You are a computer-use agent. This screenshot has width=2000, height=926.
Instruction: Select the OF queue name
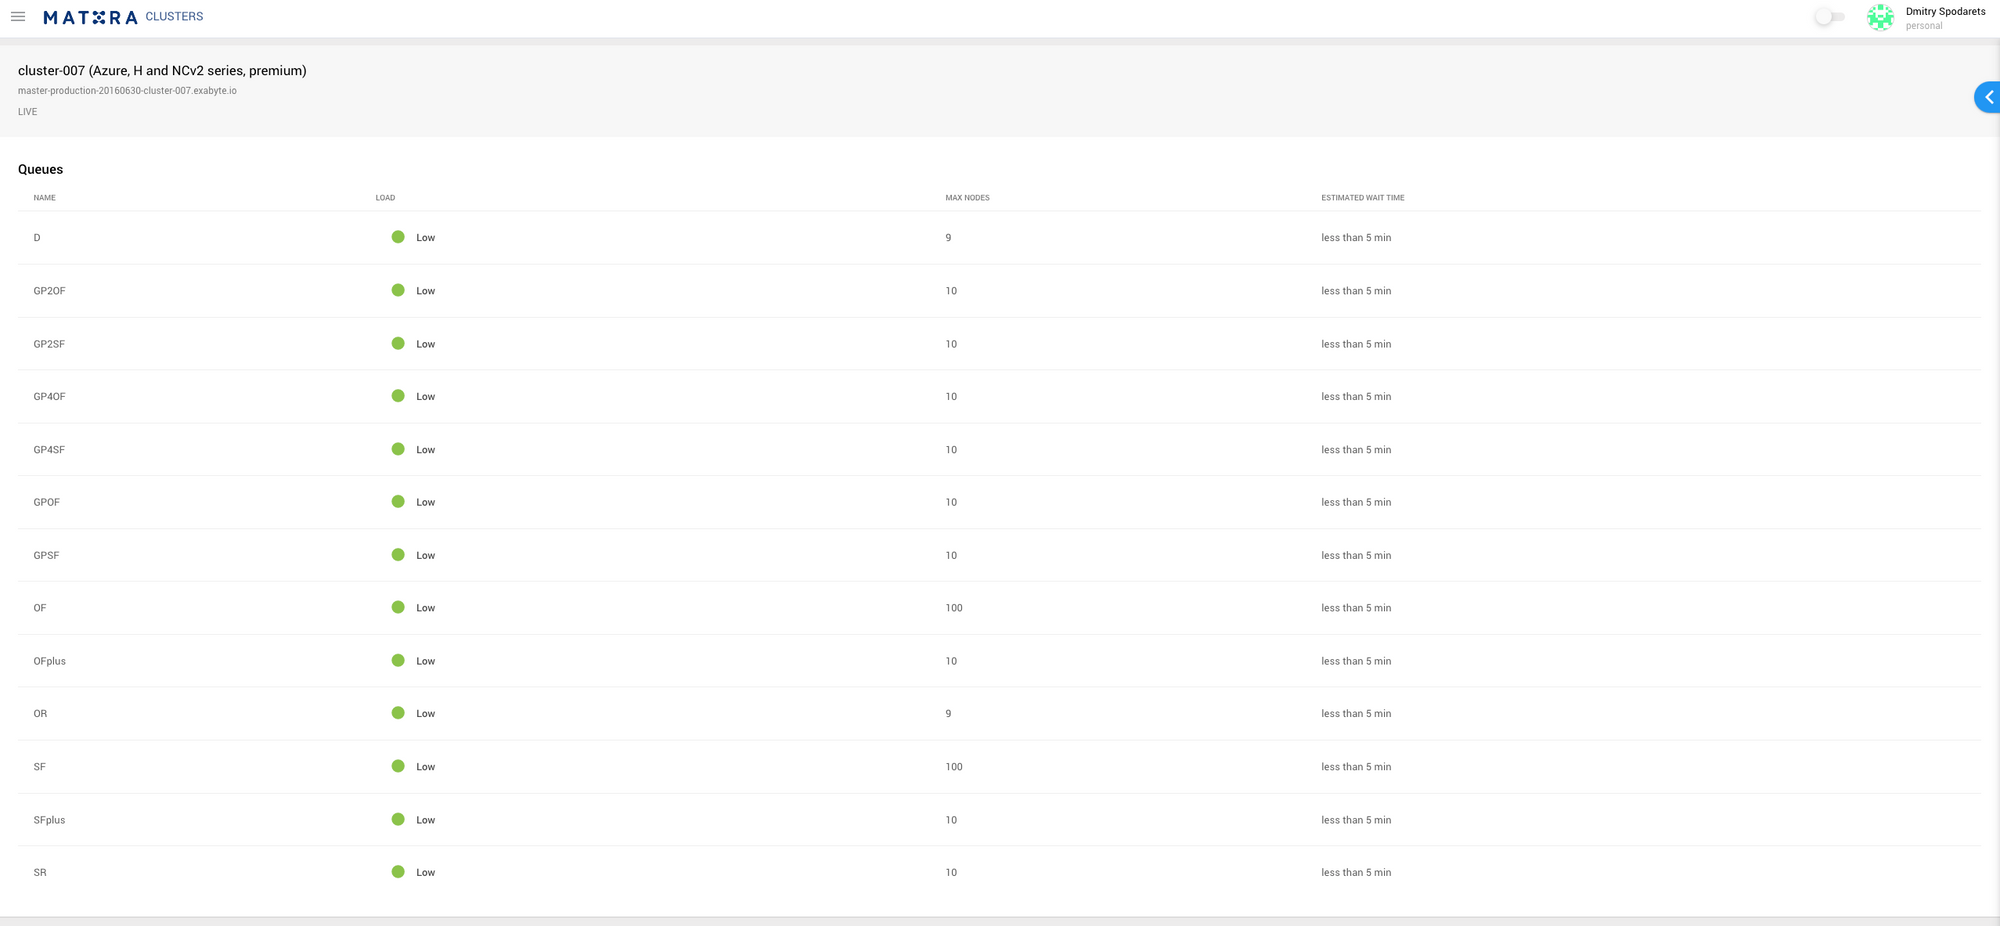(40, 608)
